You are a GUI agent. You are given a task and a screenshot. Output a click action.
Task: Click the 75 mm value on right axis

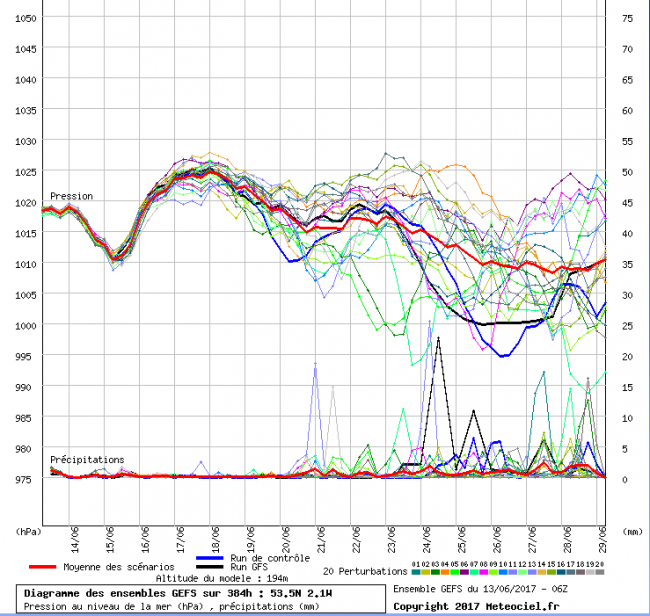pyautogui.click(x=627, y=18)
